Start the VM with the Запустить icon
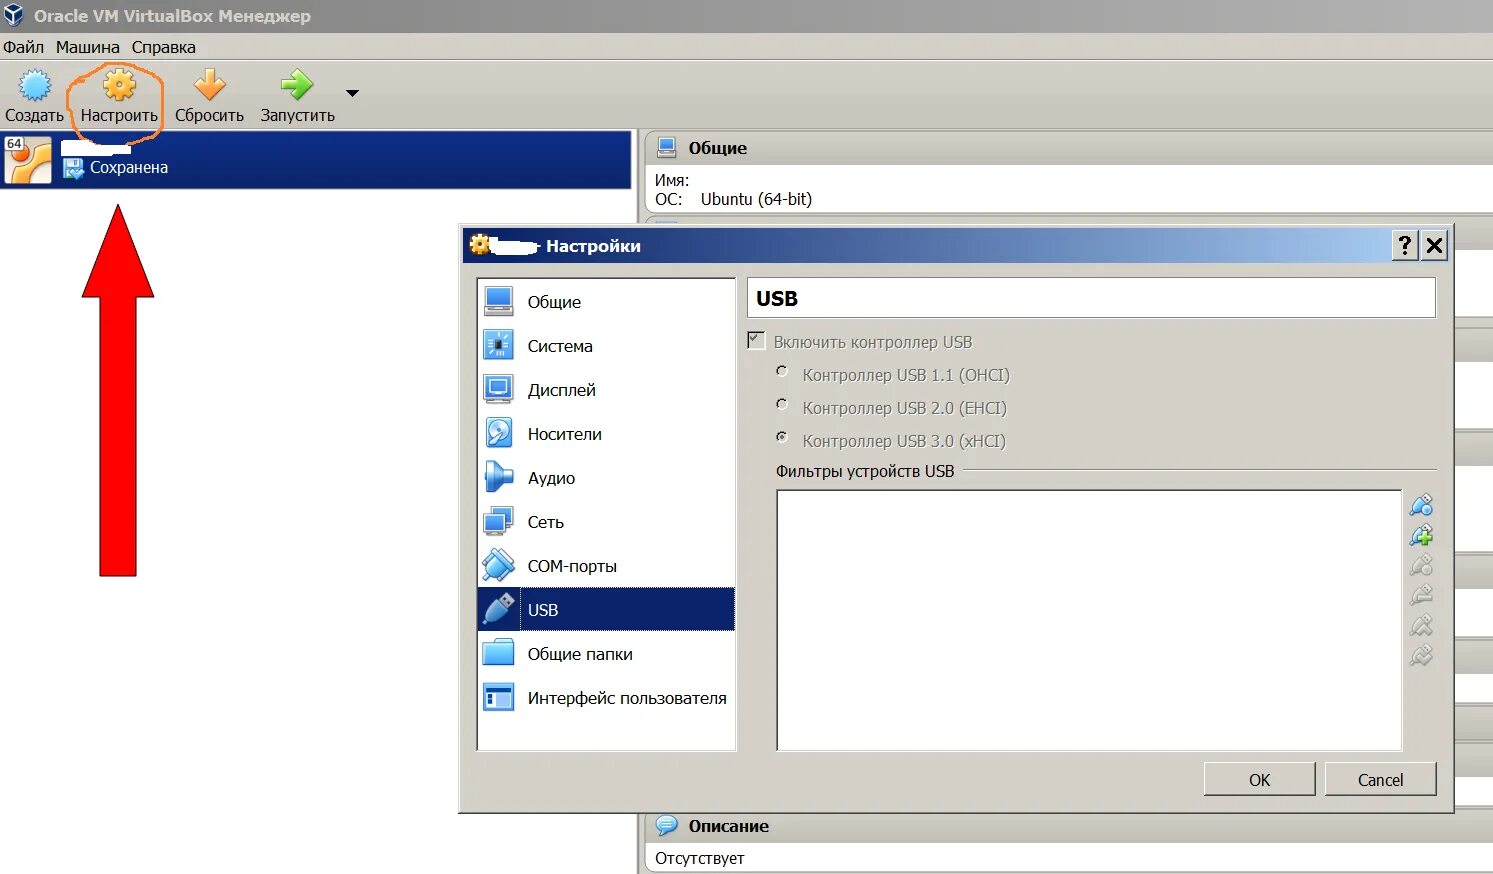 coord(297,86)
